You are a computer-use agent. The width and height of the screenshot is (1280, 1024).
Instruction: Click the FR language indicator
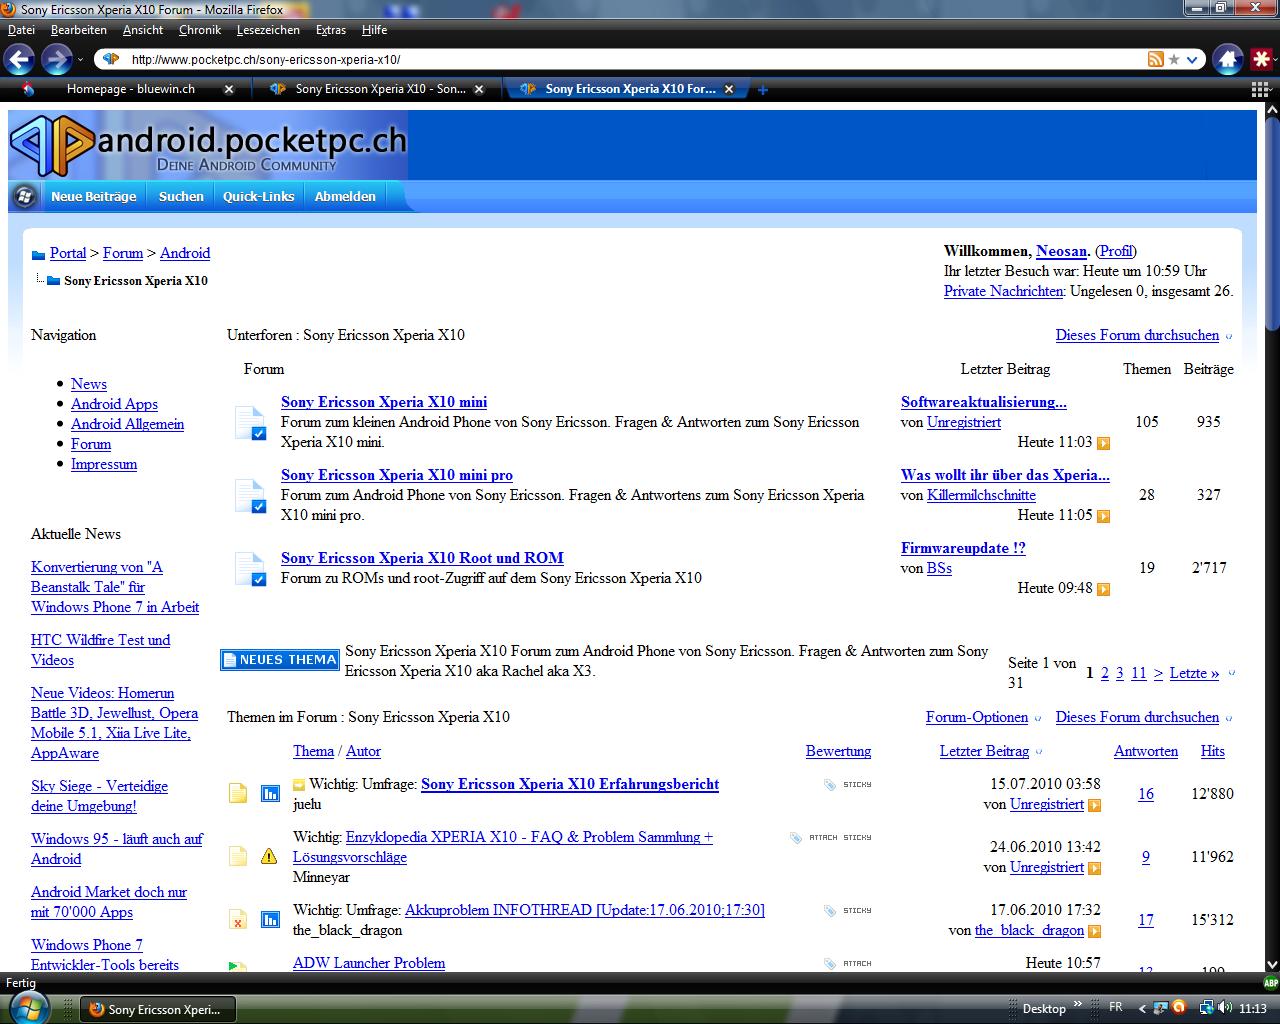[x=1115, y=1007]
